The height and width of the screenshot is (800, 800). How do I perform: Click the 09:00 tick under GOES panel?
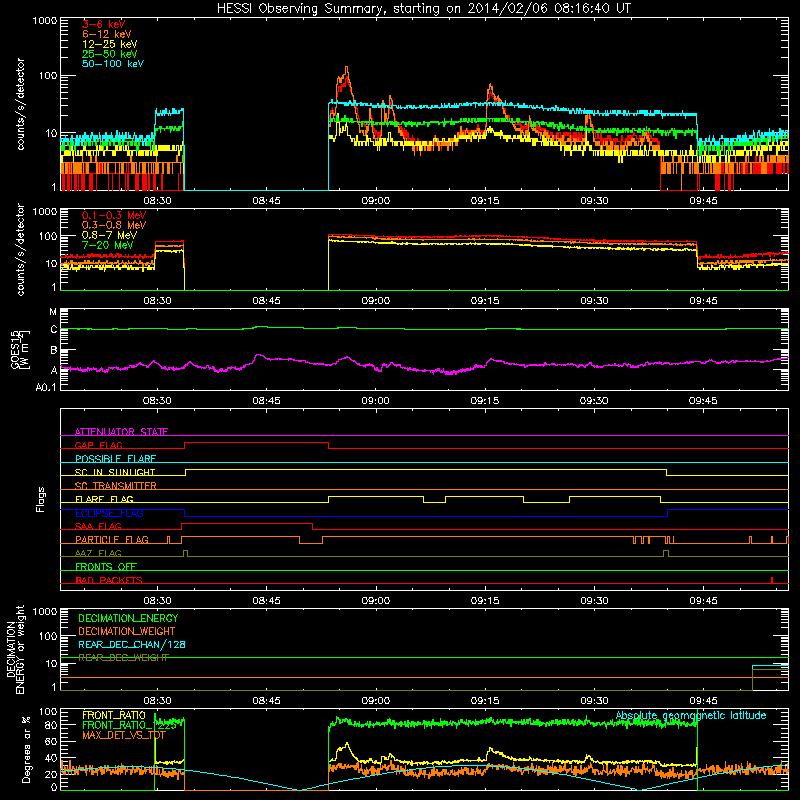click(x=376, y=401)
